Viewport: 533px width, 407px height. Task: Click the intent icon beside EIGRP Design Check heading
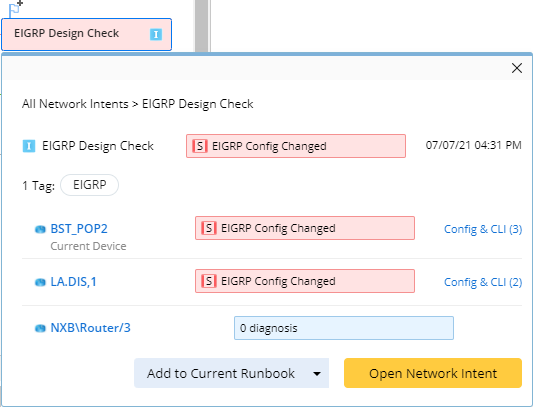(x=29, y=147)
